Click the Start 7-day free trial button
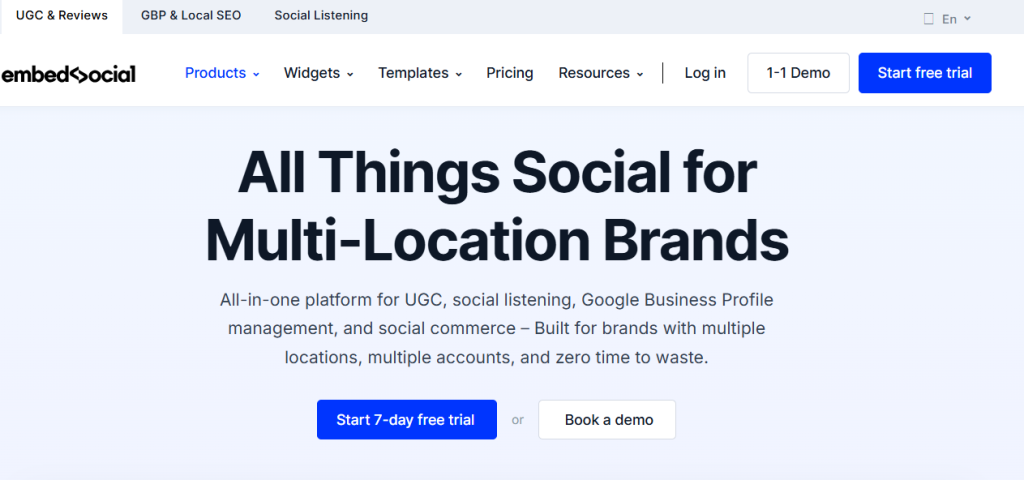Screen dimensions: 1024x480 click(406, 420)
